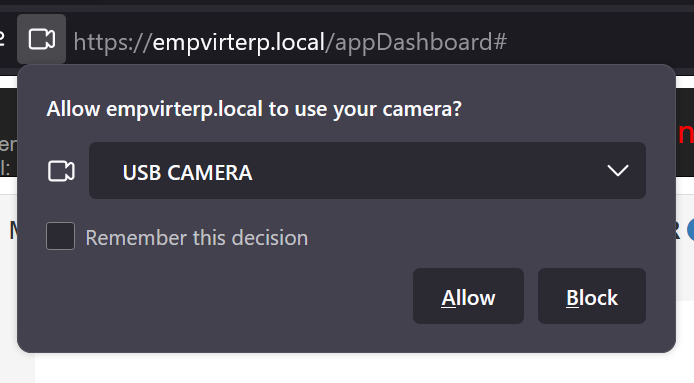
Task: Click the cut-off "R" label near blue circle
Action: [680, 230]
